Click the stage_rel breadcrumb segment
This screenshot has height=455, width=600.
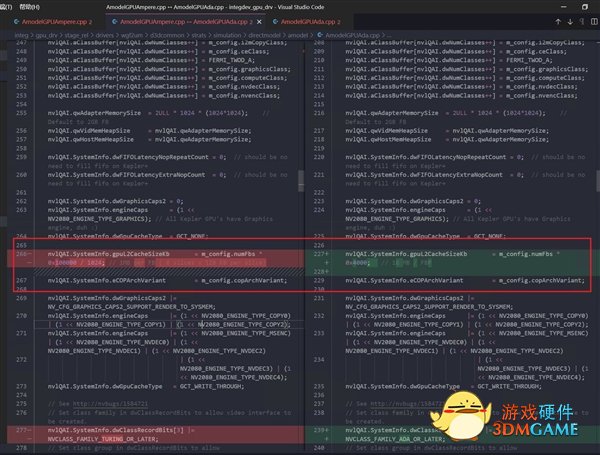pyautogui.click(x=77, y=35)
